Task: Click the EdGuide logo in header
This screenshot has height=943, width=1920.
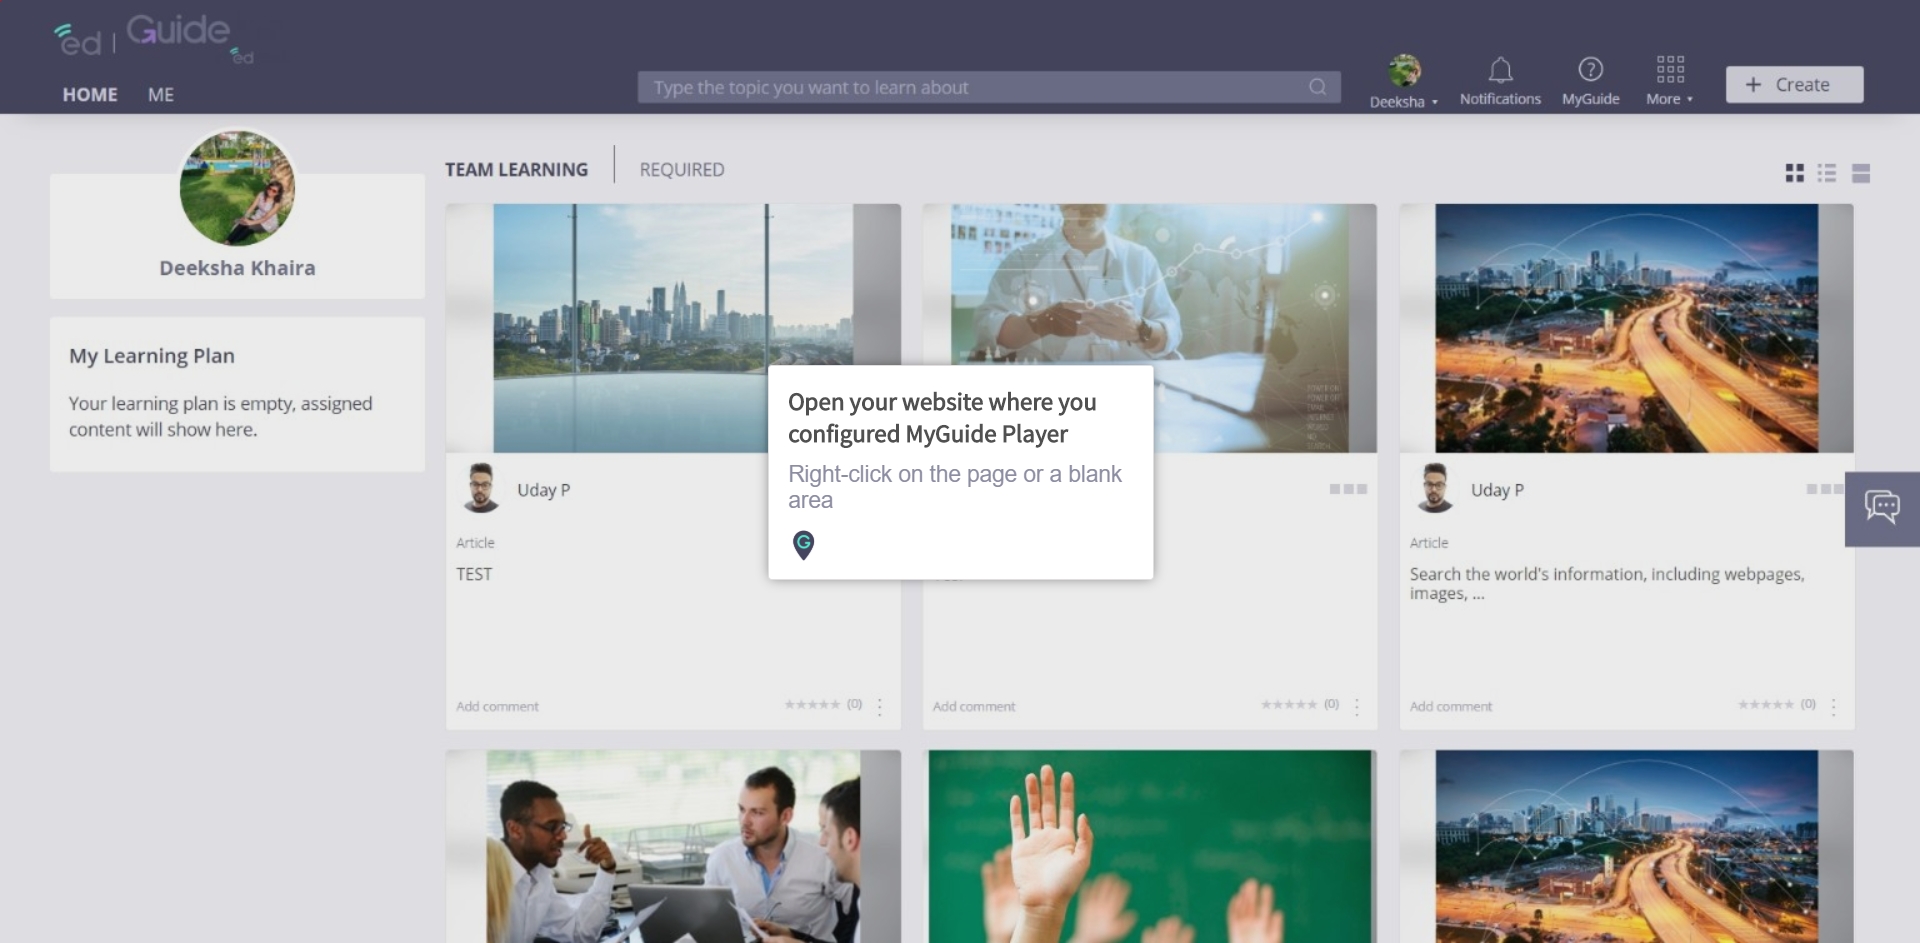Action: tap(153, 37)
